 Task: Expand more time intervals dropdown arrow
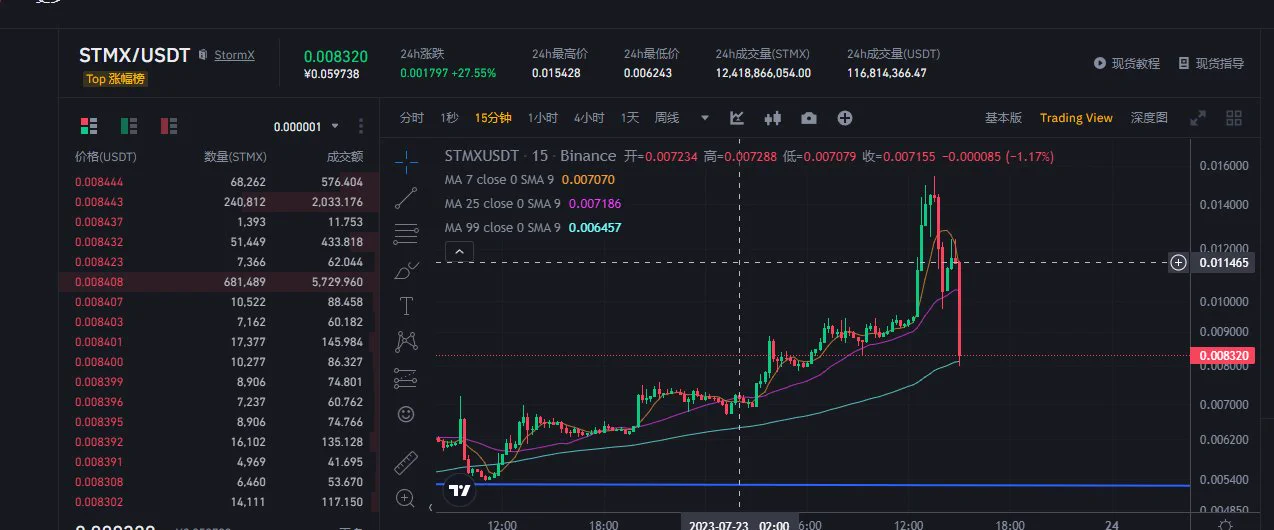(x=705, y=118)
